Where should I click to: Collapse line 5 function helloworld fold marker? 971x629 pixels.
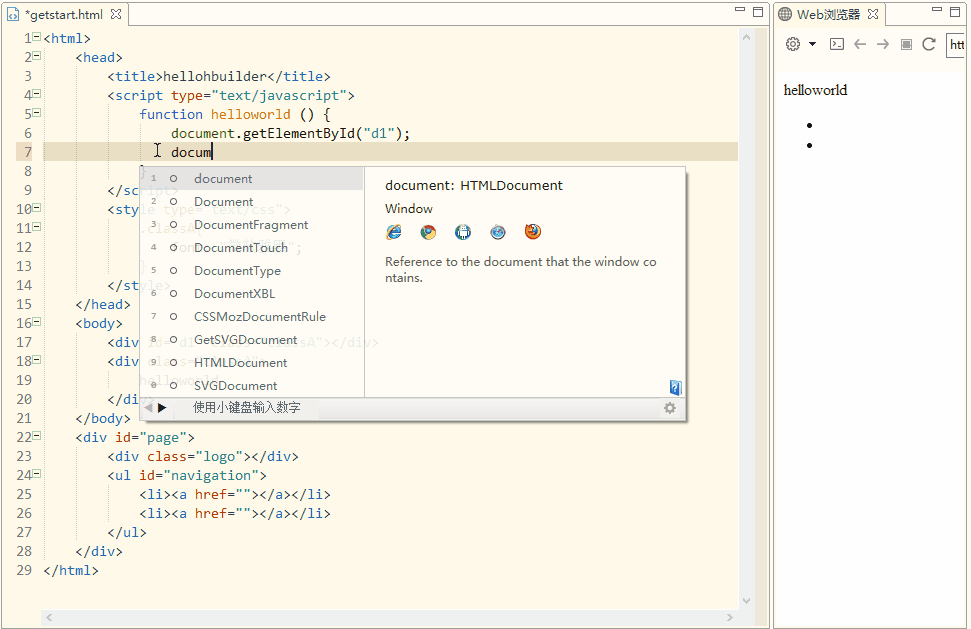(36, 113)
